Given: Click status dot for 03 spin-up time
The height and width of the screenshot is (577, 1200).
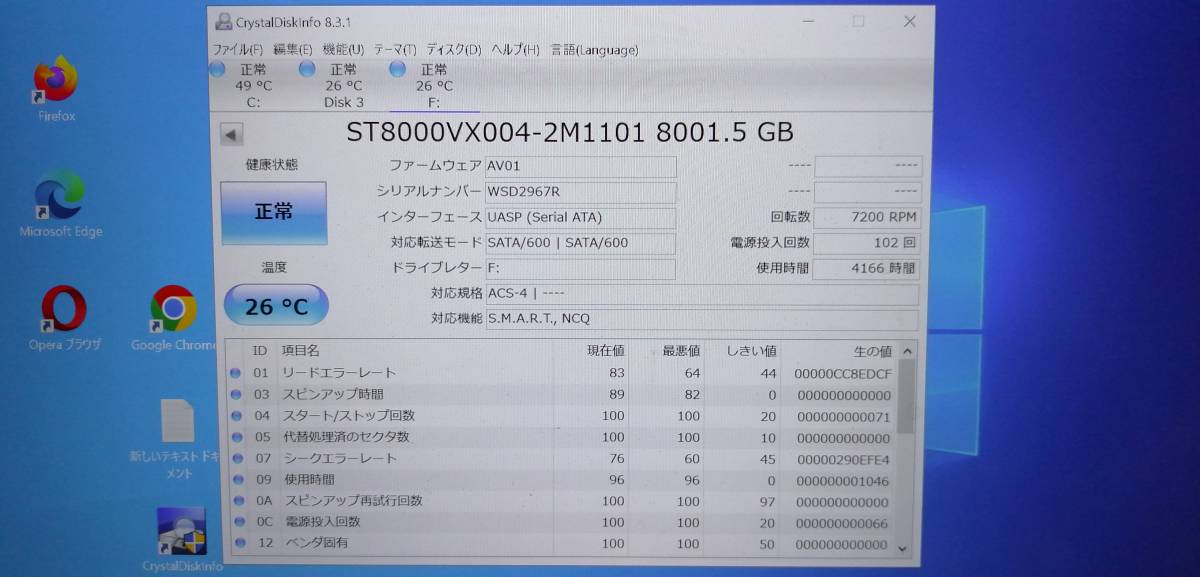Looking at the screenshot, I should 236,395.
